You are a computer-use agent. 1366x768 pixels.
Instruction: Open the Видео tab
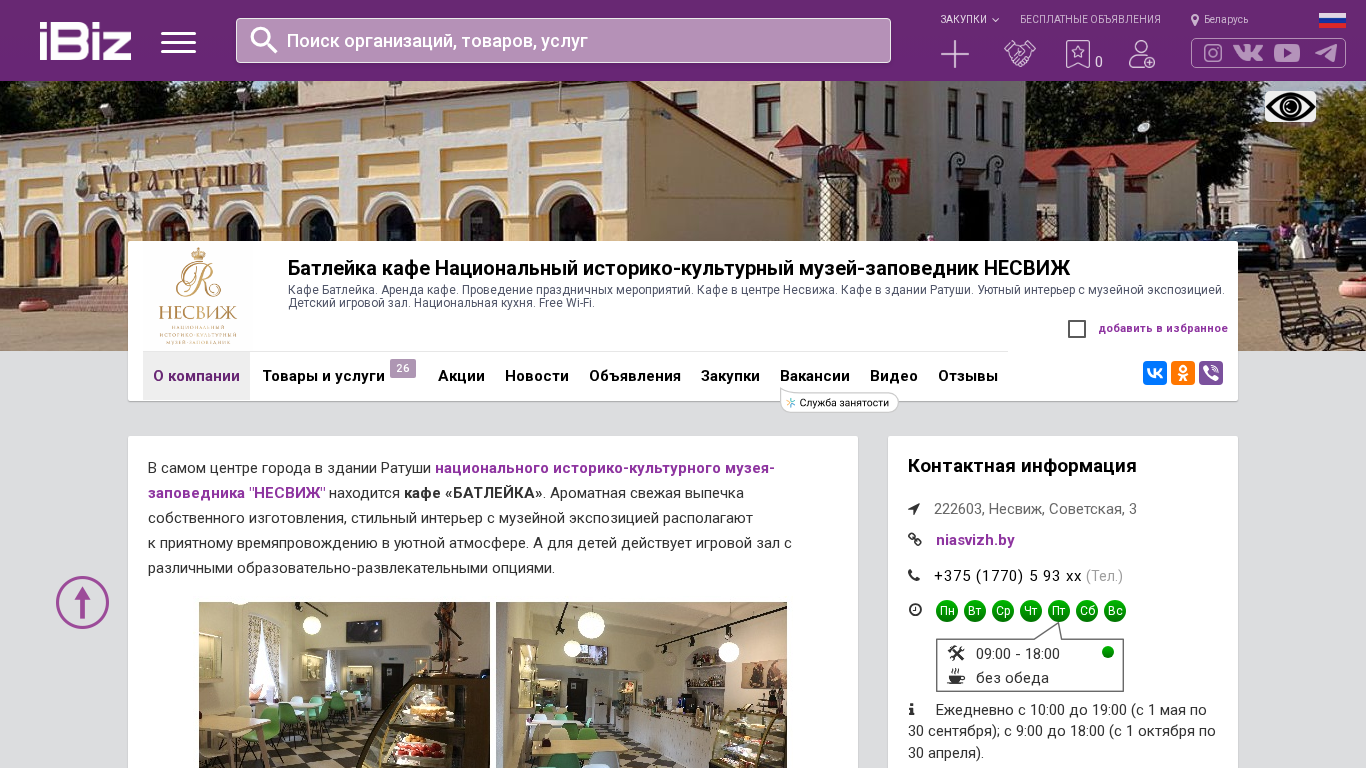pos(894,376)
